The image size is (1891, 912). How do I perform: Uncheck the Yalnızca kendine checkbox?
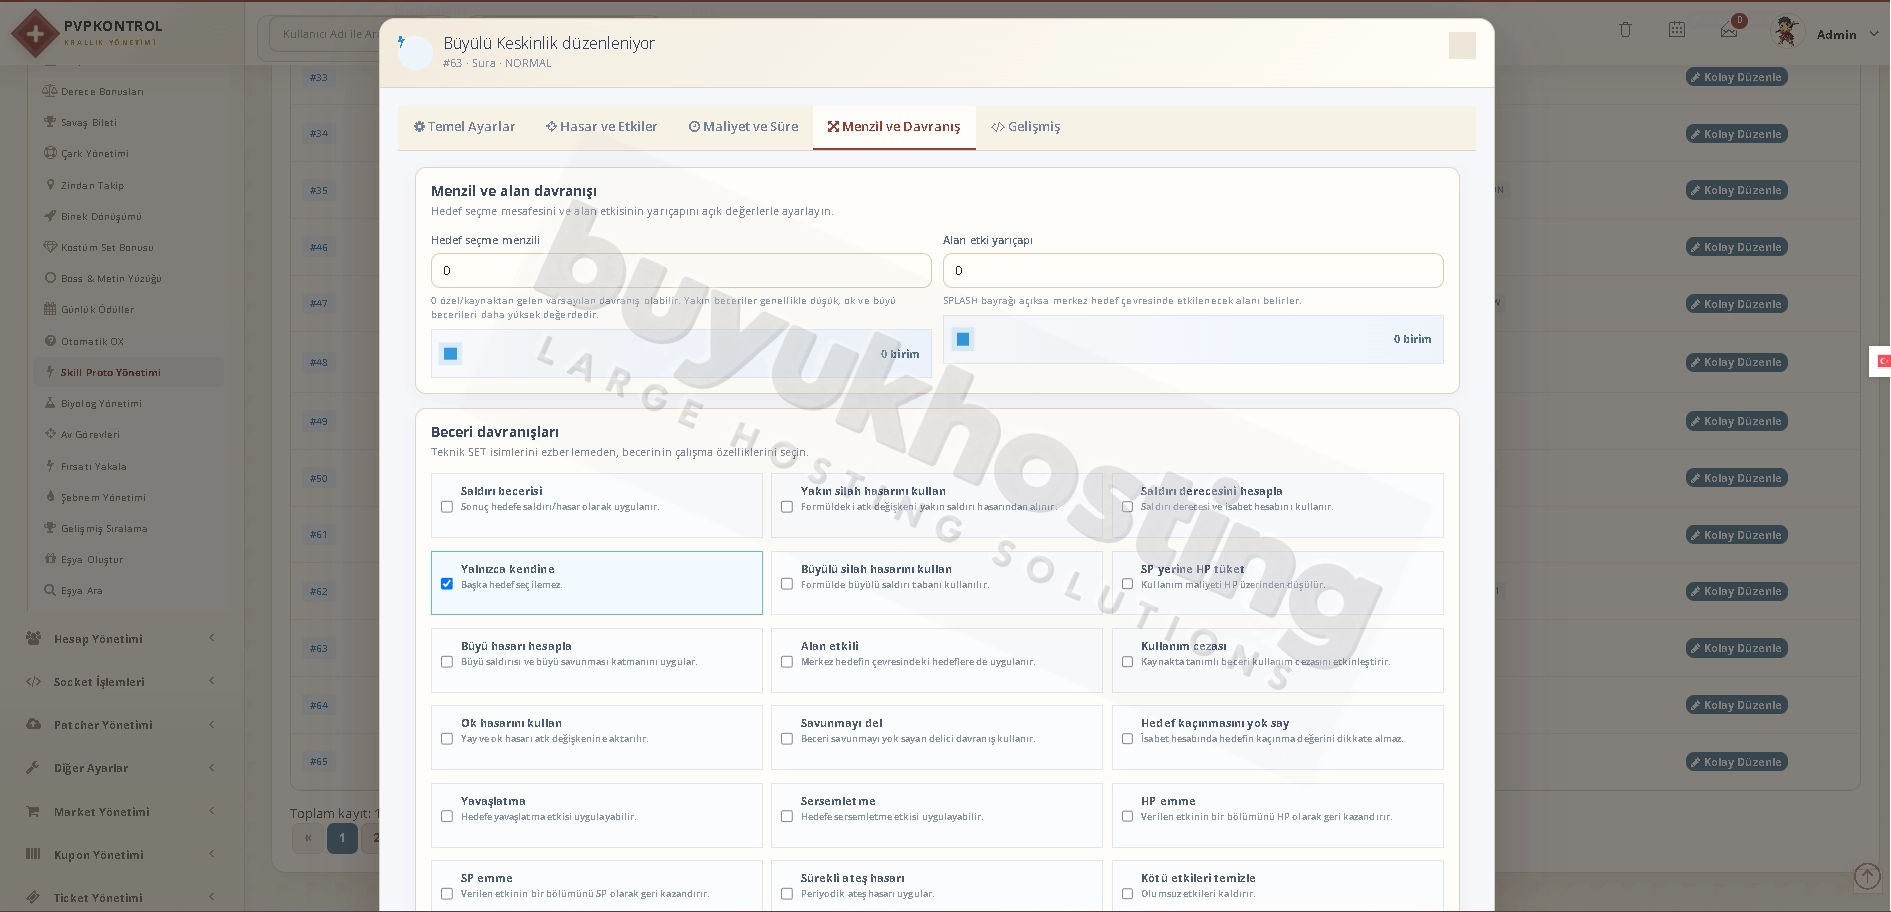[447, 584]
